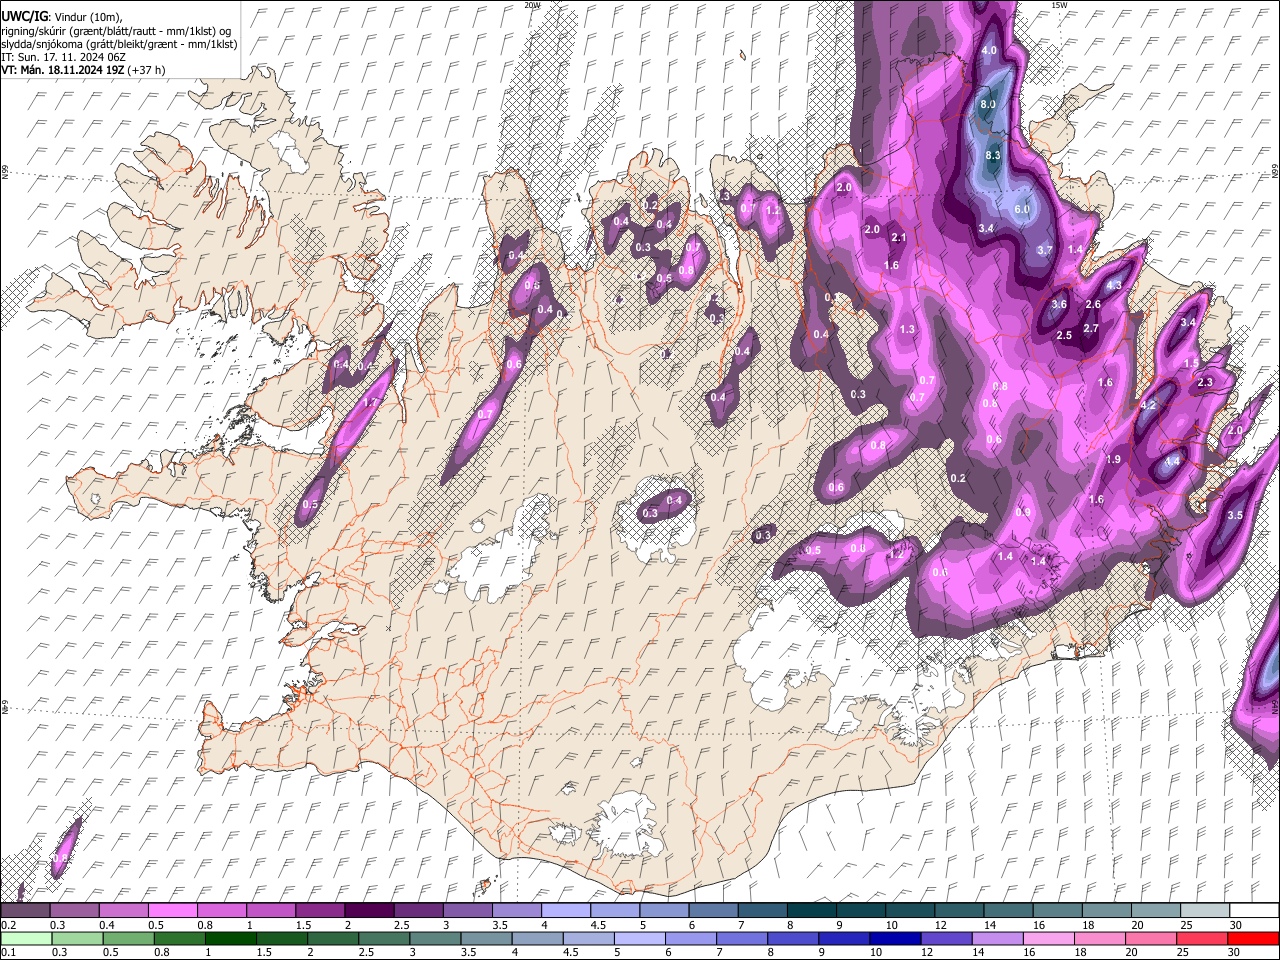The width and height of the screenshot is (1280, 960).
Task: Pick the violet 14 swatch, lower legend row
Action: point(998,939)
